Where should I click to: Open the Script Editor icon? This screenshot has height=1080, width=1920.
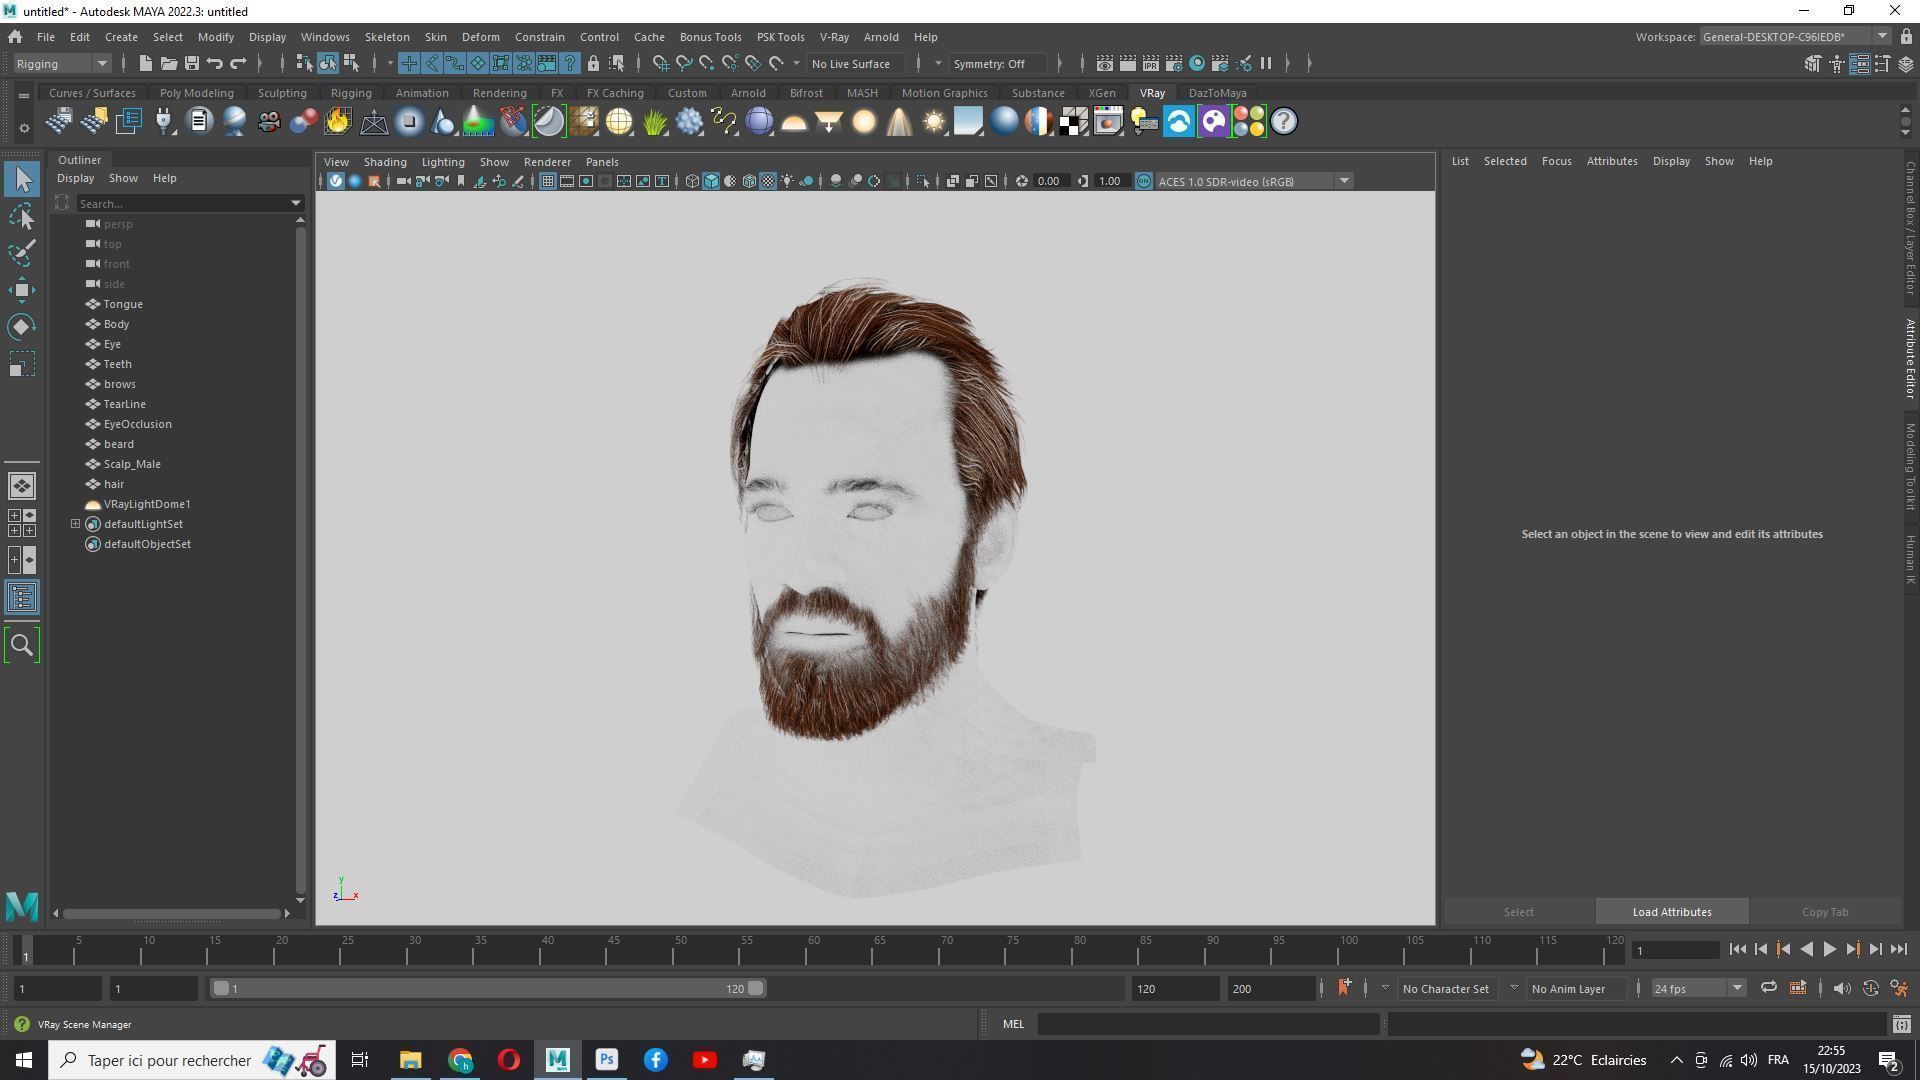[x=1902, y=1024]
